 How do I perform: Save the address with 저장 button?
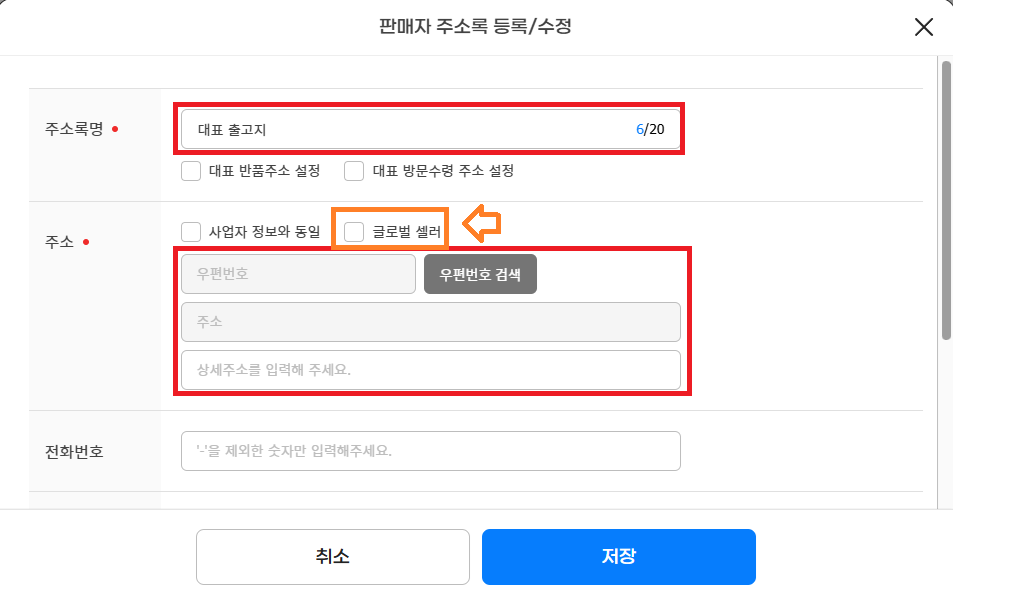tap(618, 557)
